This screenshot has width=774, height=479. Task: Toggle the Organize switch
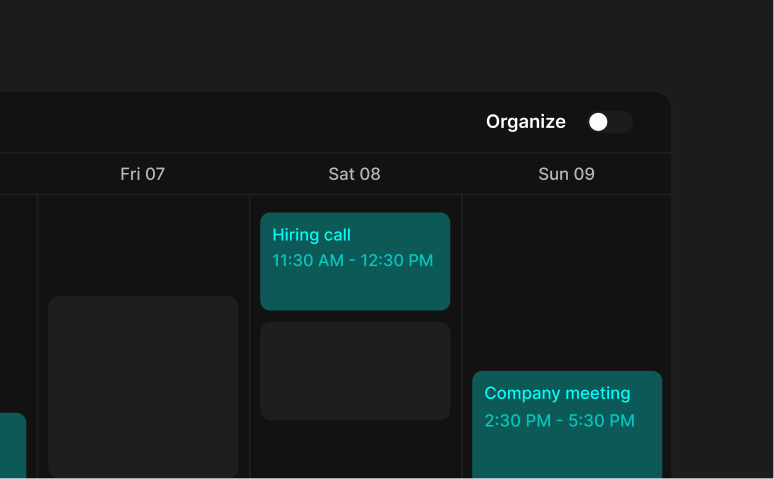tap(610, 122)
